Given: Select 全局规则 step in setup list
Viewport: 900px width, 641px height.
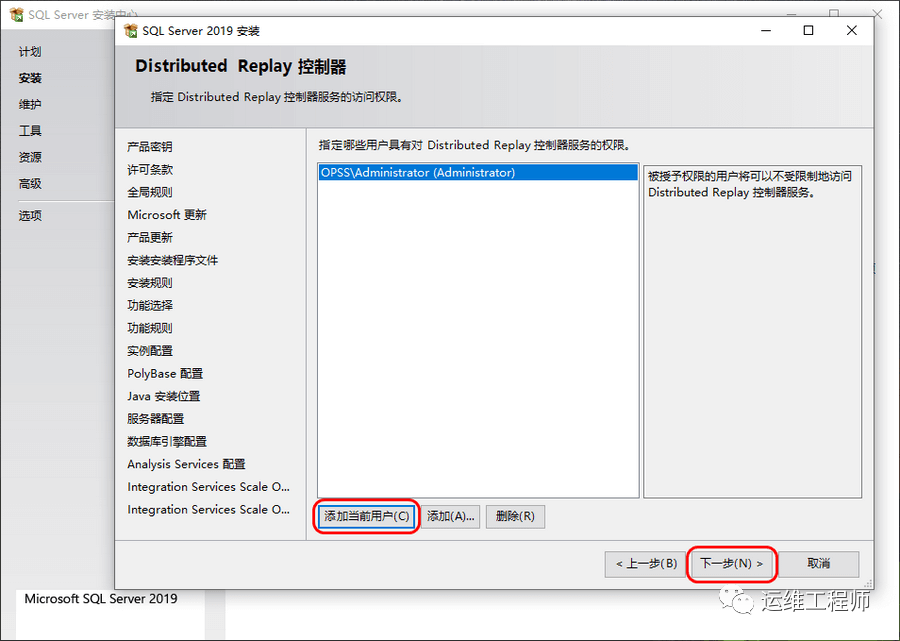Looking at the screenshot, I should [150, 192].
